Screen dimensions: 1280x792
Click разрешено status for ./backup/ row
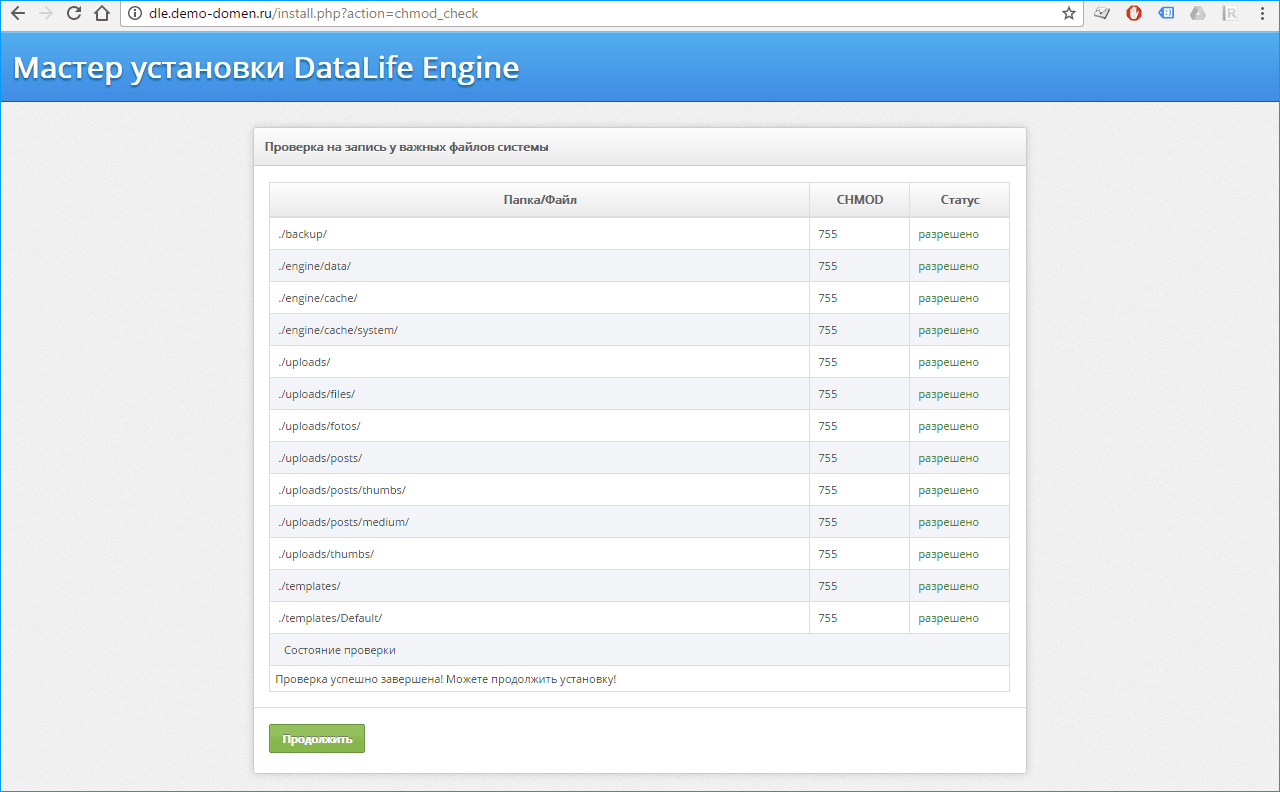tap(948, 234)
